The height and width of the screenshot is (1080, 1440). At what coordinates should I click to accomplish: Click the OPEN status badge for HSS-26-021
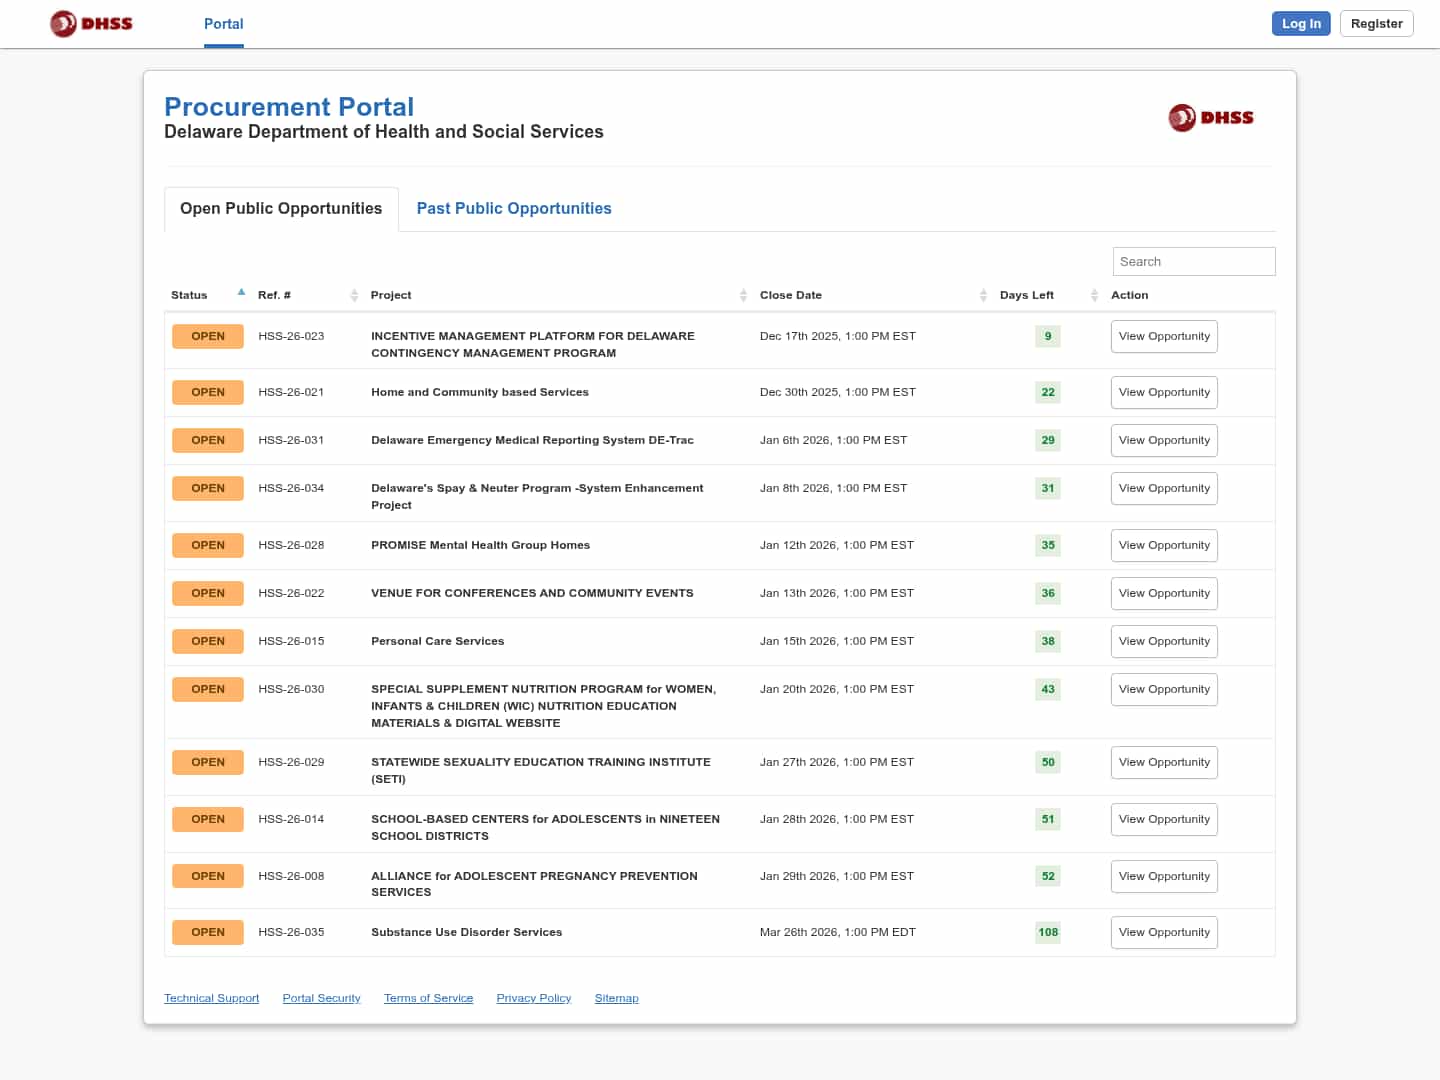(x=208, y=392)
